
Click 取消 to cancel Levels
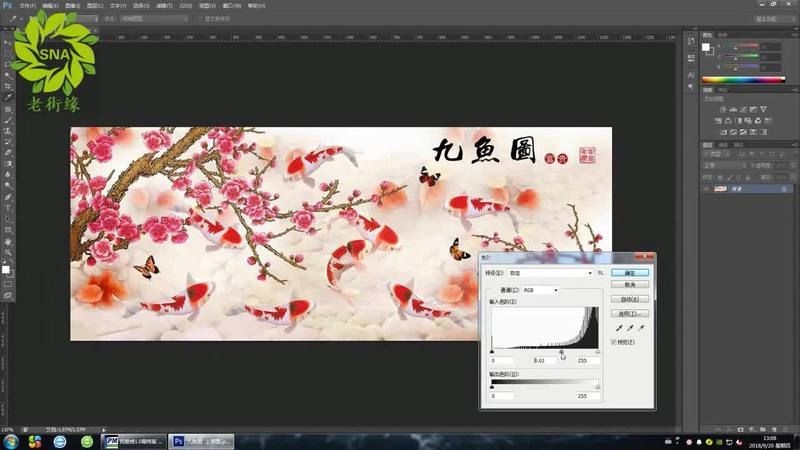coord(630,284)
